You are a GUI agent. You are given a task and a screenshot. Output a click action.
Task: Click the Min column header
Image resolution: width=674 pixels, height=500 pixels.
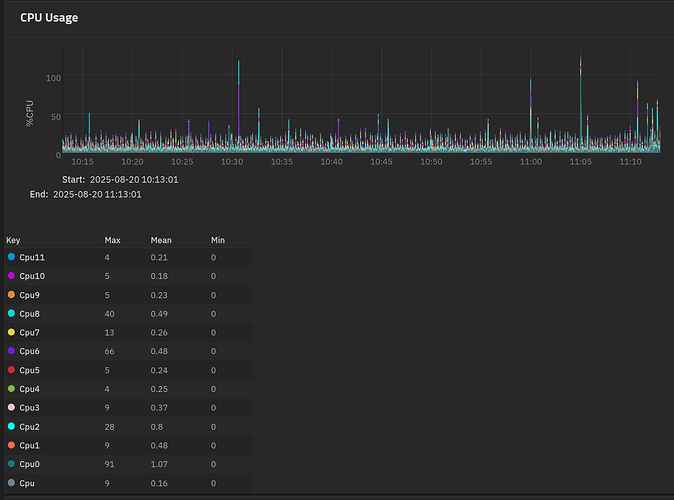point(218,240)
